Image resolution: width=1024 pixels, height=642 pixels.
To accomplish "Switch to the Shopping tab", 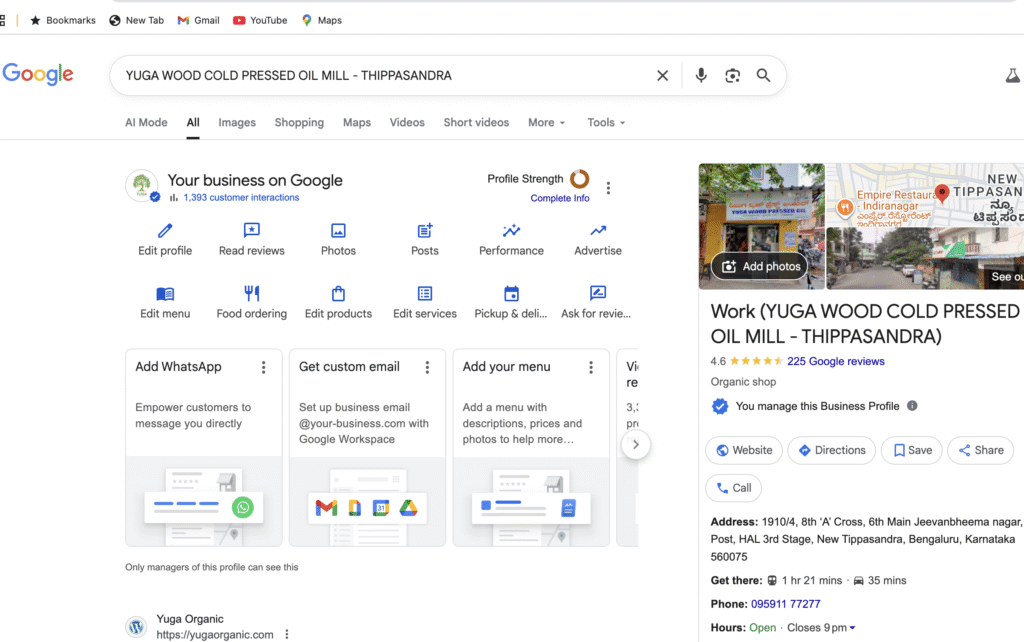I will [299, 123].
